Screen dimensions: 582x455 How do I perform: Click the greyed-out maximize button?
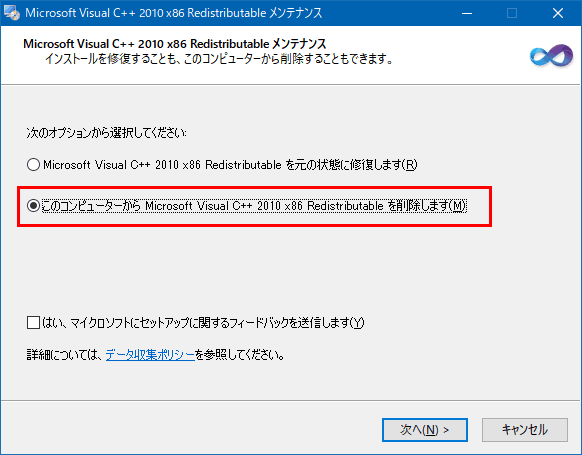512,13
